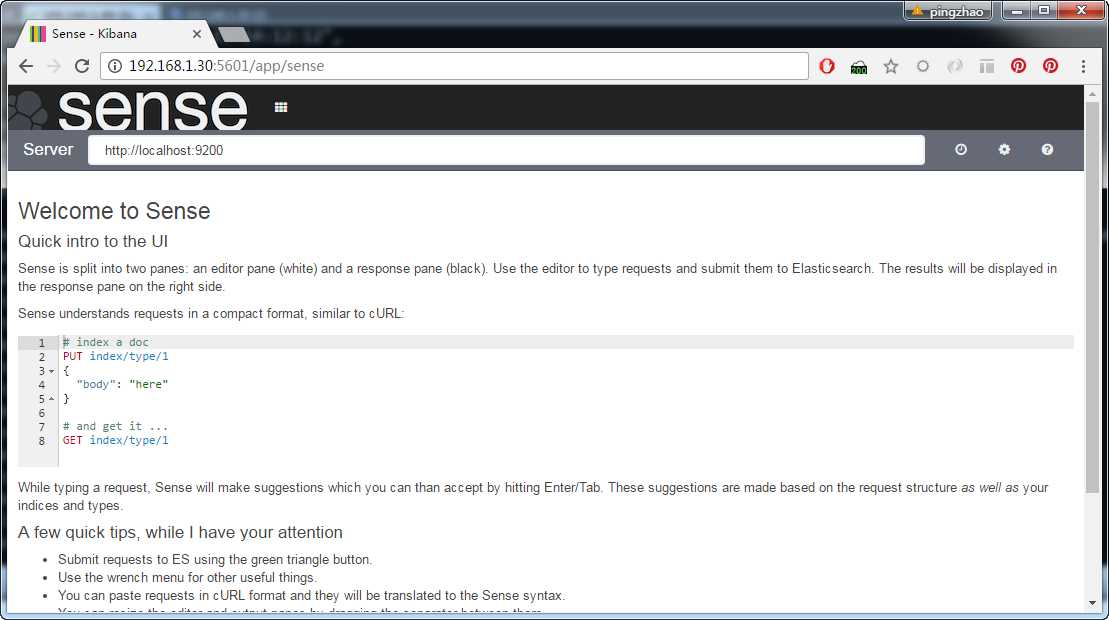Bookmark this page with star icon
The height and width of the screenshot is (620, 1109).
[890, 66]
